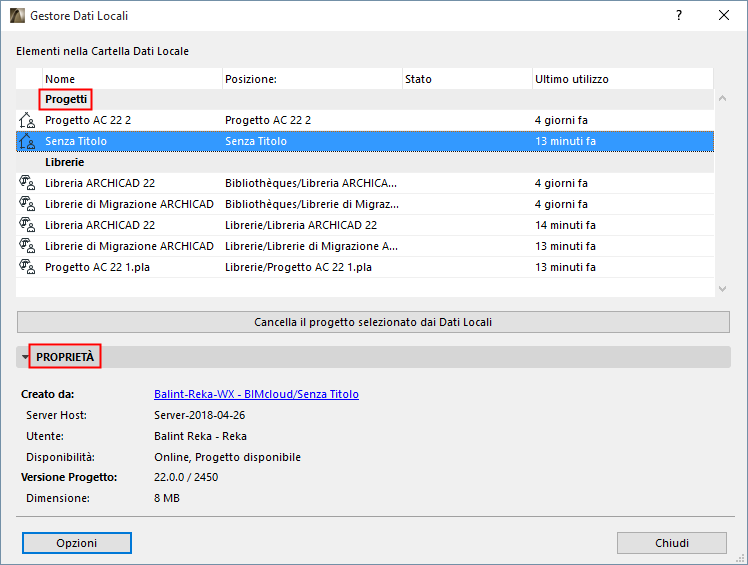Click Online, Progetto disponibile value
748x565 pixels.
[x=228, y=457]
